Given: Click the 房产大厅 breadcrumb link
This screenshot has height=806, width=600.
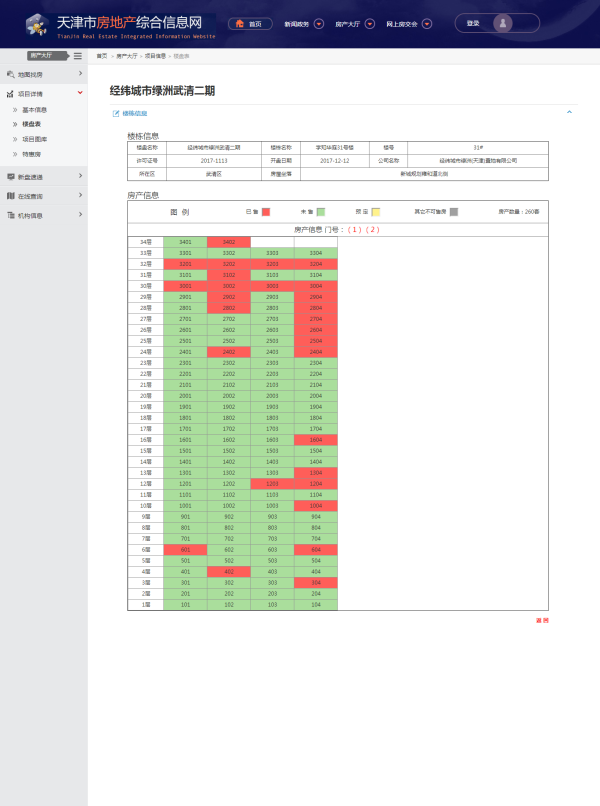Looking at the screenshot, I should pyautogui.click(x=126, y=56).
